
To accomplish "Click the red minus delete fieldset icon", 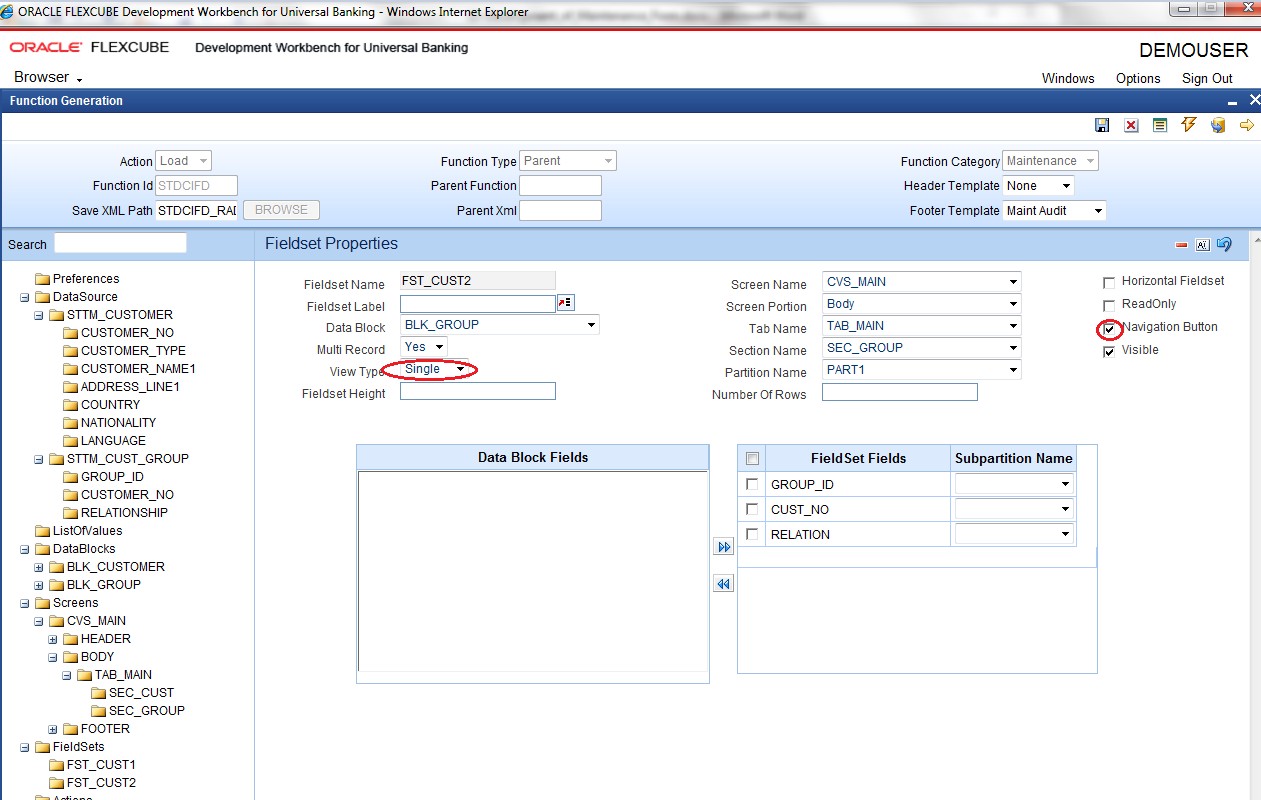I will (1182, 245).
